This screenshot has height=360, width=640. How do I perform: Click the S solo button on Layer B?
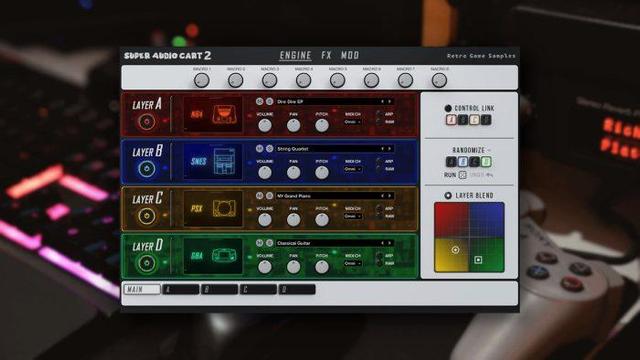pos(269,149)
